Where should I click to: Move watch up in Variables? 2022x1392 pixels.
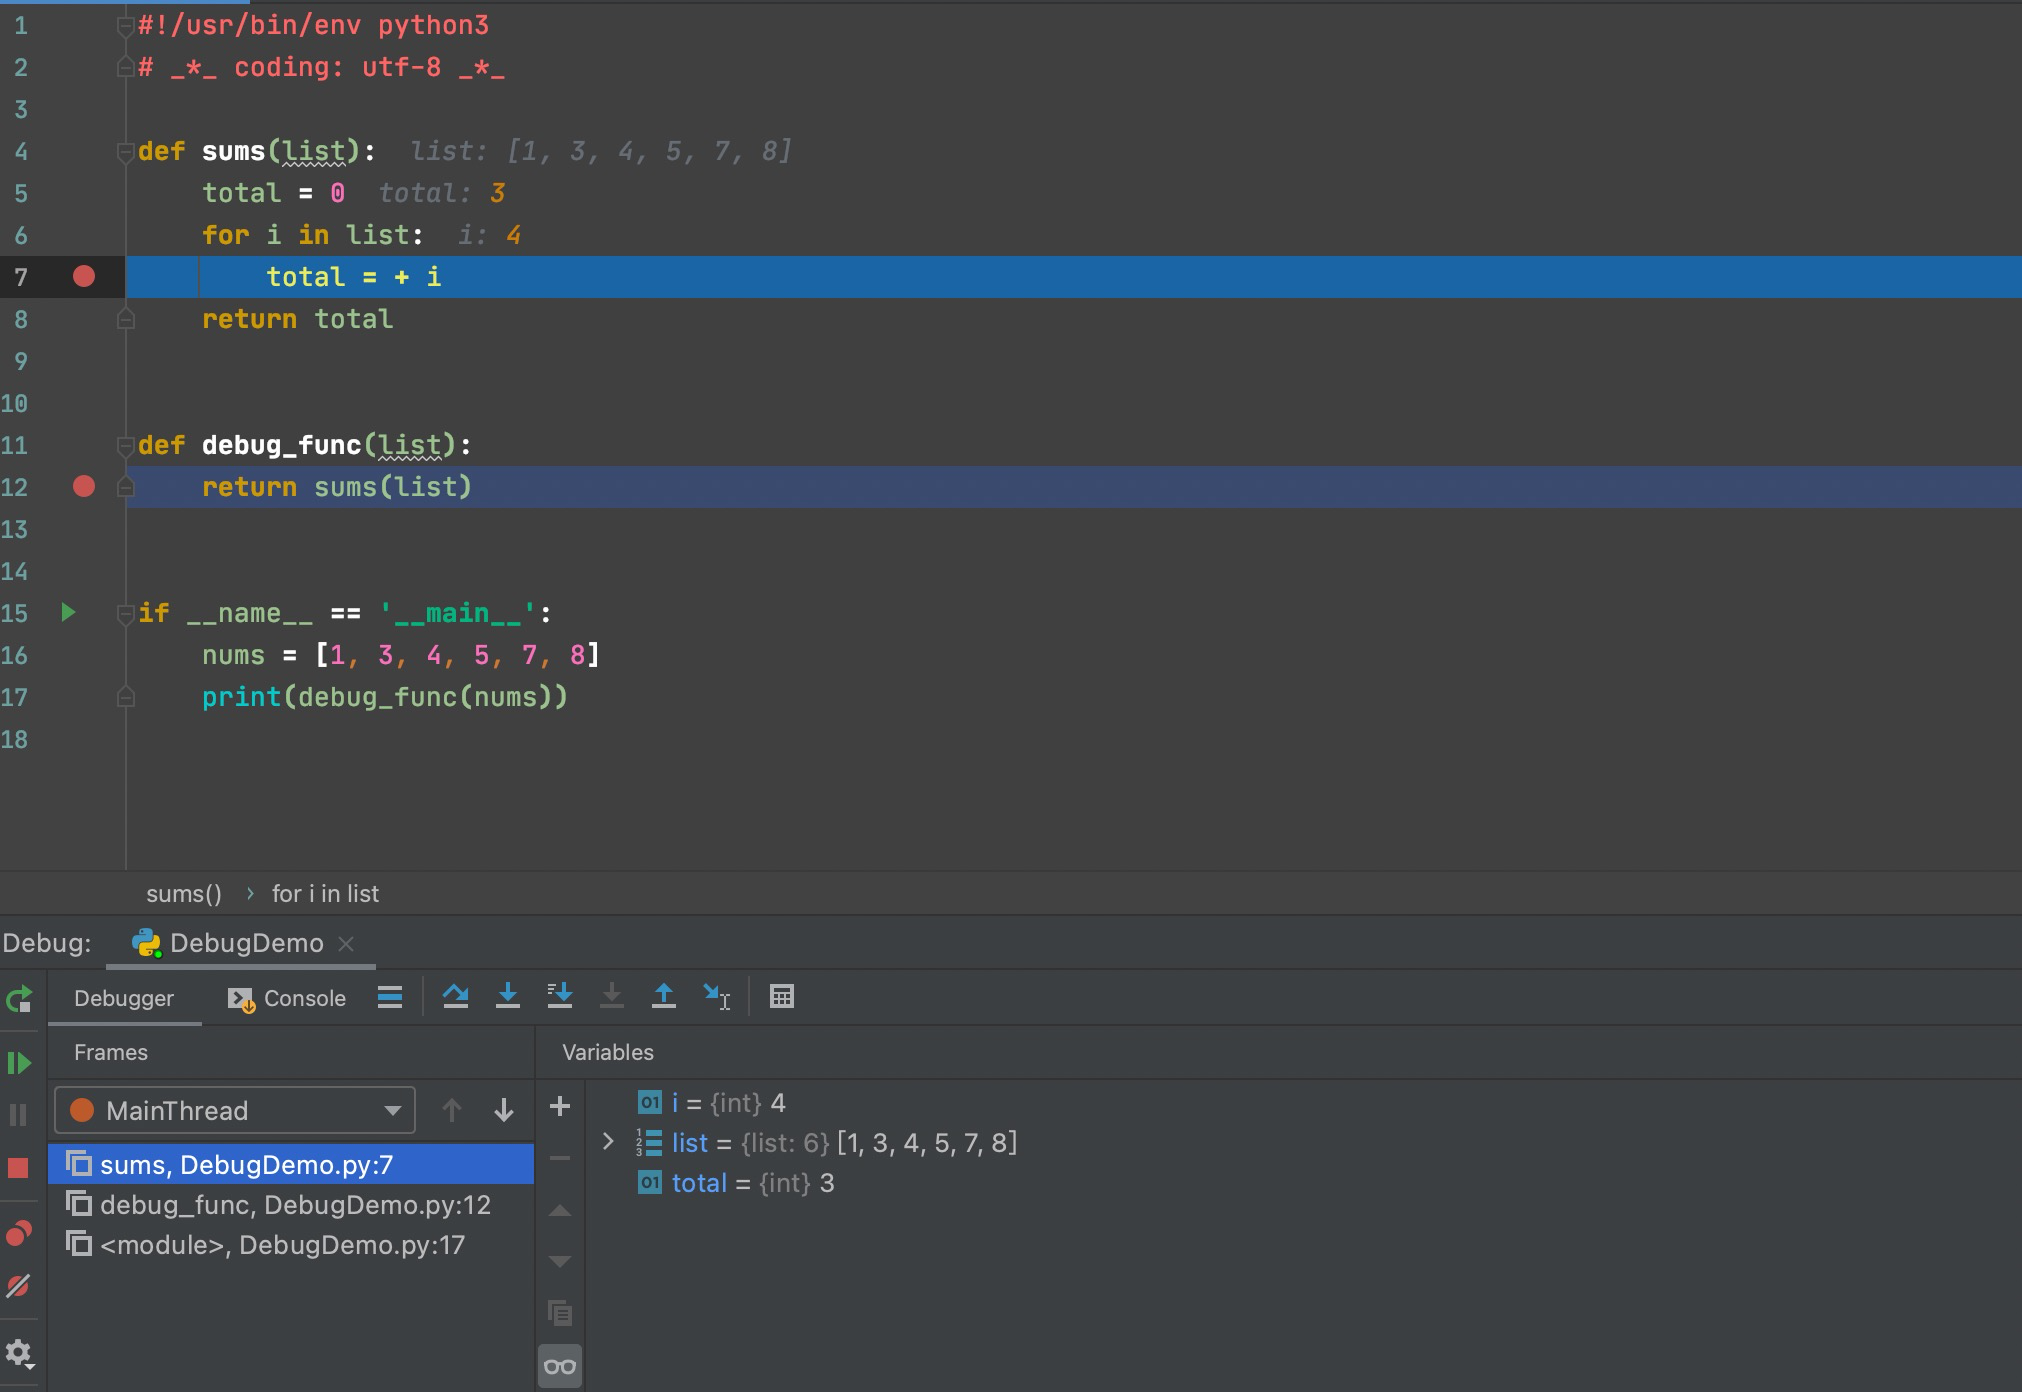coord(560,1210)
